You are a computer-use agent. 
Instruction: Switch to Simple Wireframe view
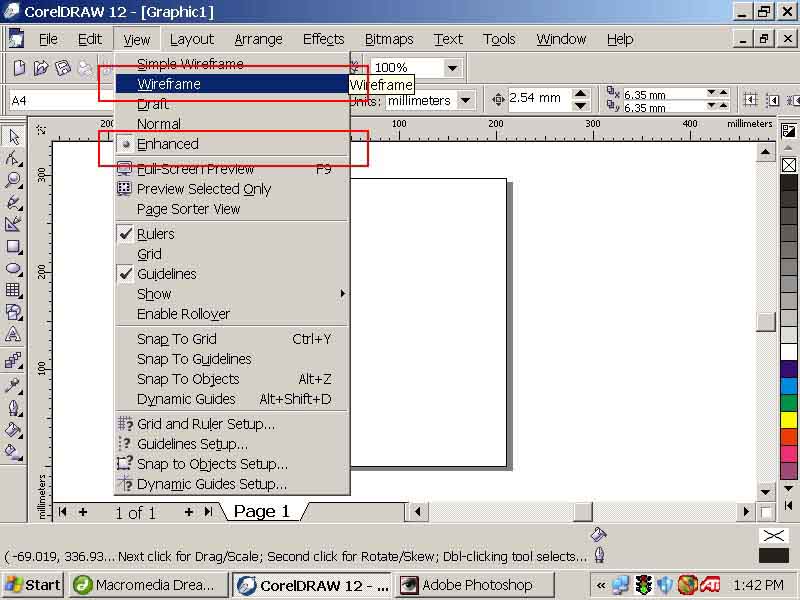(233, 64)
